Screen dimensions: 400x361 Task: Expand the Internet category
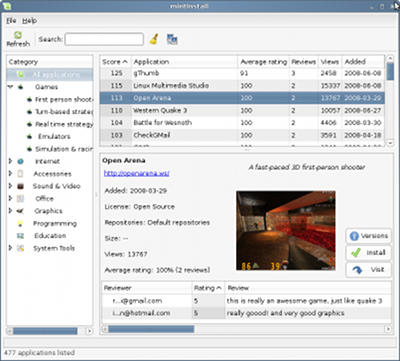point(10,161)
